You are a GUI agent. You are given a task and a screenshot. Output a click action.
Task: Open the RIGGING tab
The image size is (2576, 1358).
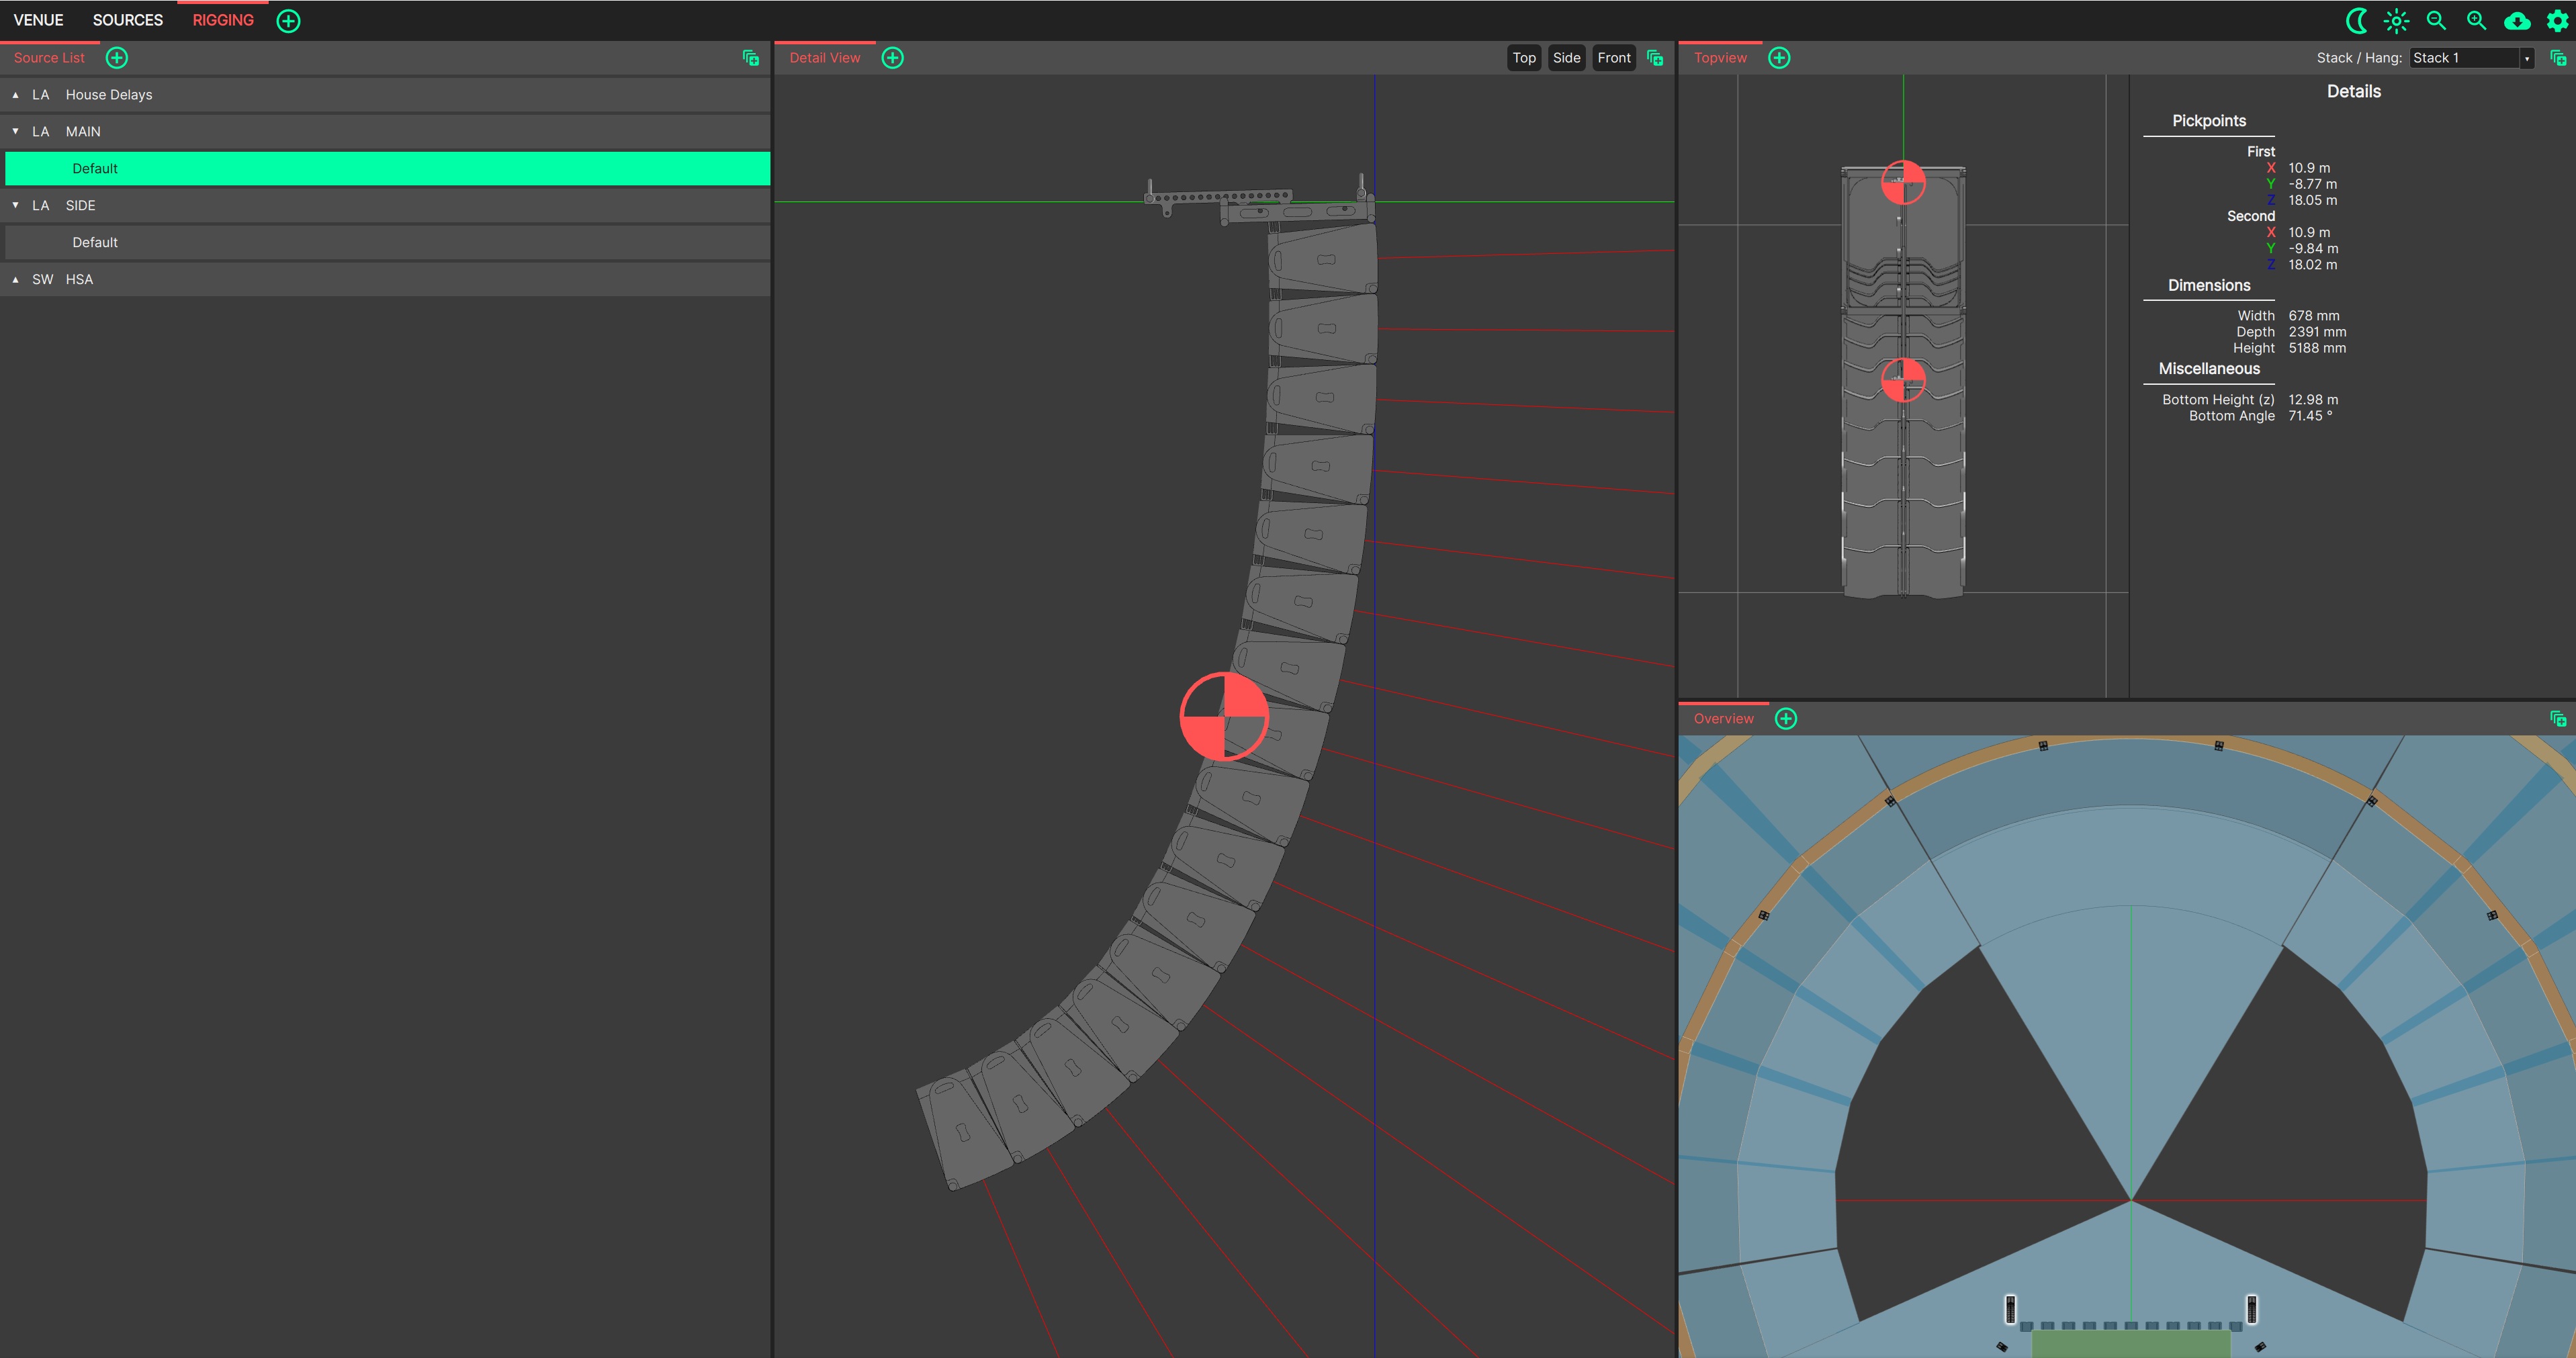[222, 20]
